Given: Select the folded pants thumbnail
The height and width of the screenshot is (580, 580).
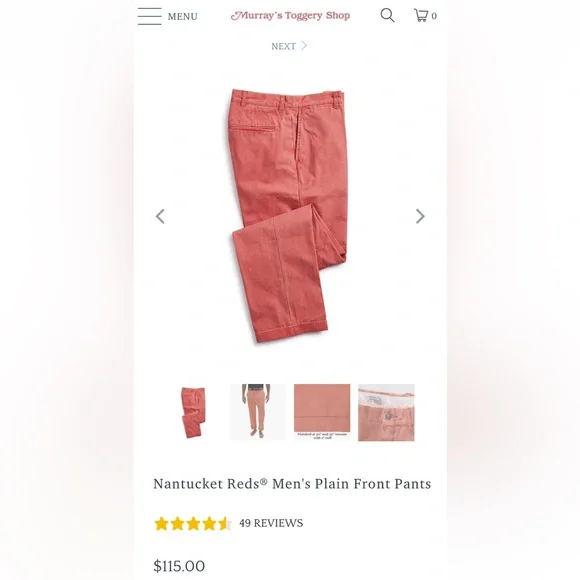Looking at the screenshot, I should click(193, 412).
